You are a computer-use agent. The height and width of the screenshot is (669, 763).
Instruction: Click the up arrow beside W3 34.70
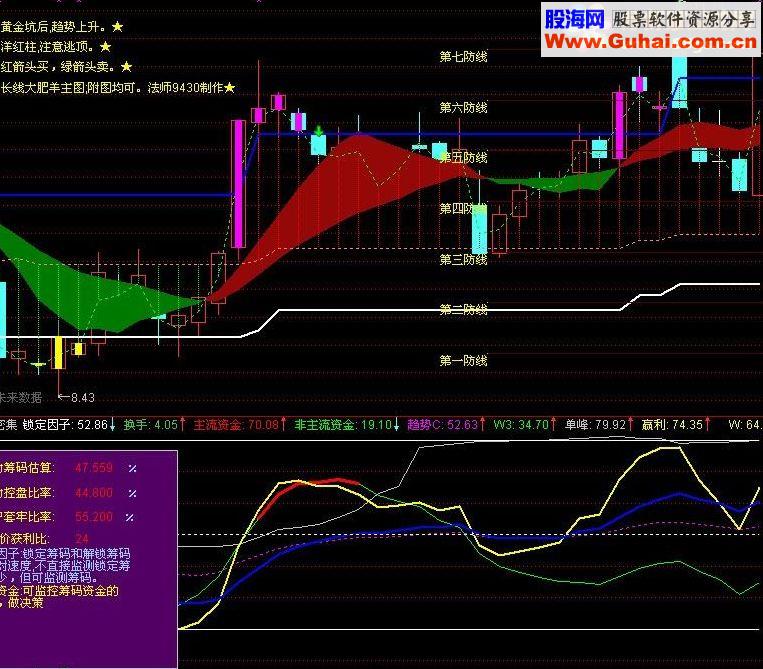[553, 424]
